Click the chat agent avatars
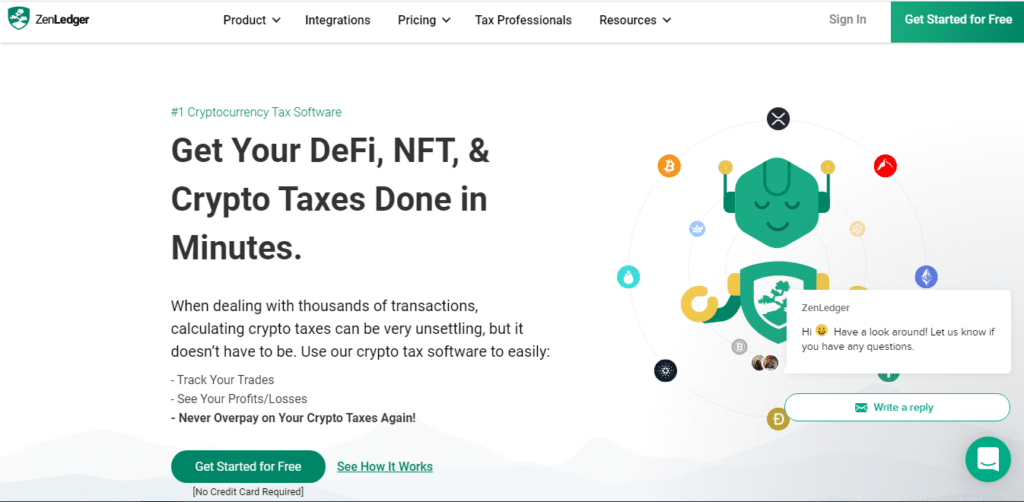The width and height of the screenshot is (1024, 502). click(765, 363)
